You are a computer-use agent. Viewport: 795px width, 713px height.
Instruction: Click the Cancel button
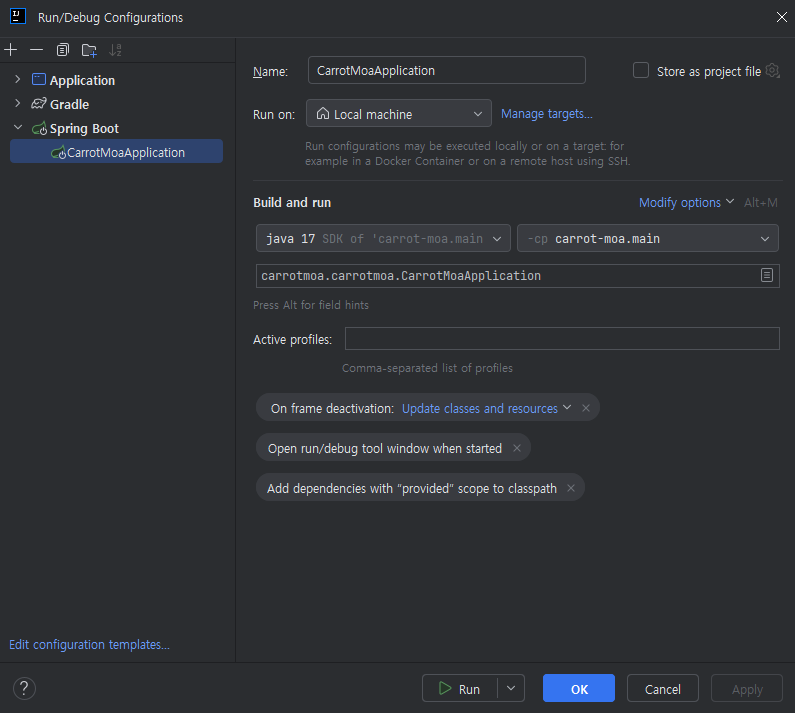pos(663,689)
